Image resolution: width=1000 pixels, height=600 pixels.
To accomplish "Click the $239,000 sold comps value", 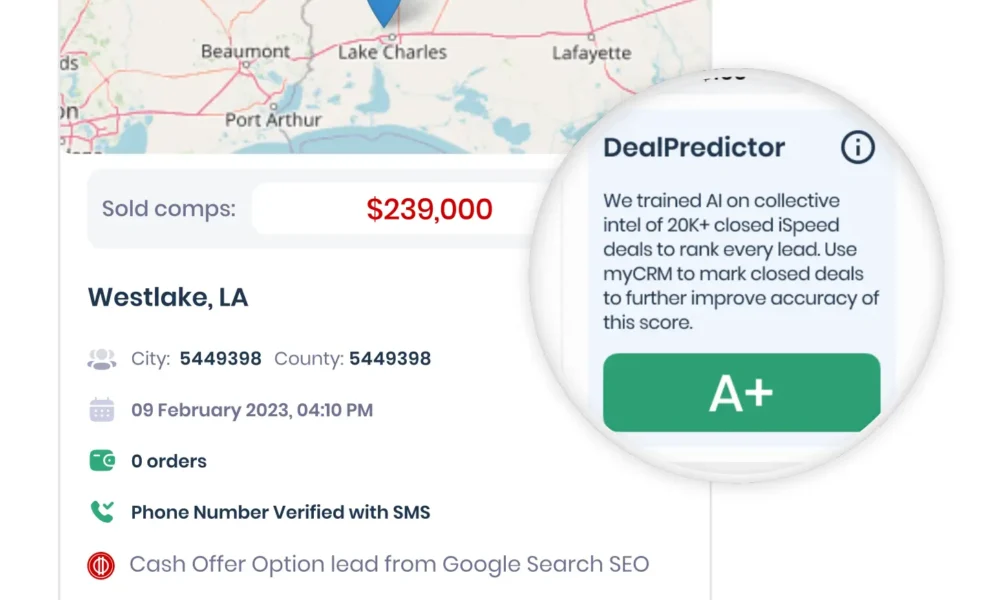I will [x=429, y=209].
